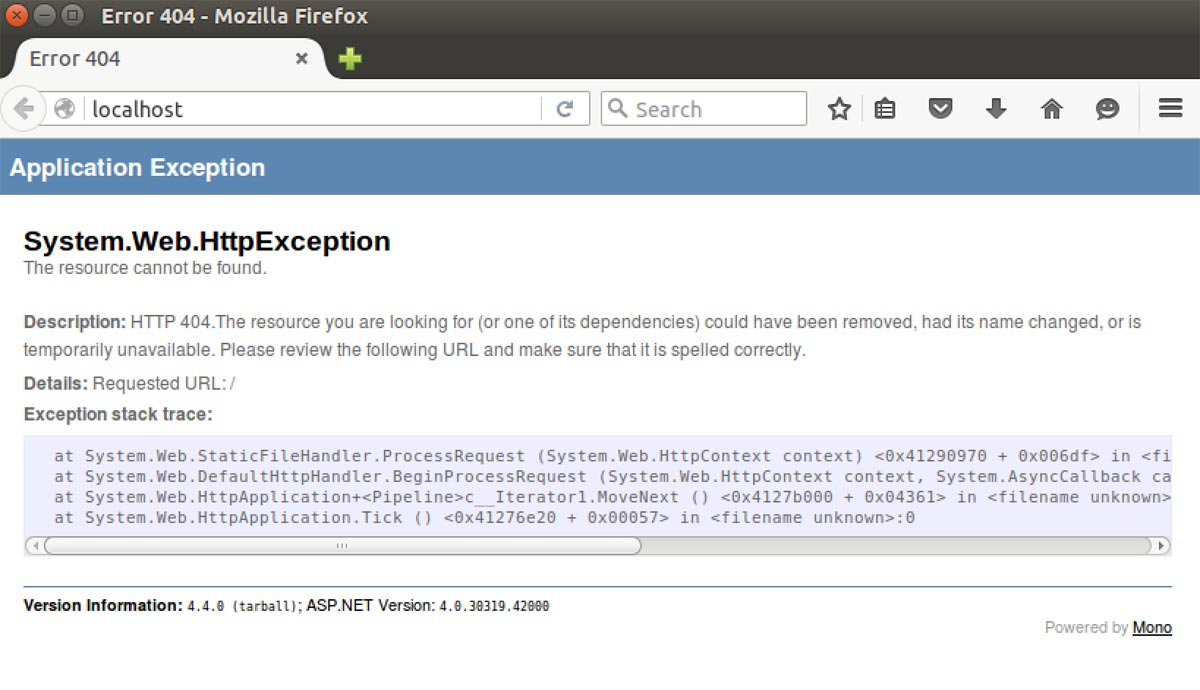Click the c__Iterator1.MoveNext stack line
1200x690 pixels.
(612, 497)
